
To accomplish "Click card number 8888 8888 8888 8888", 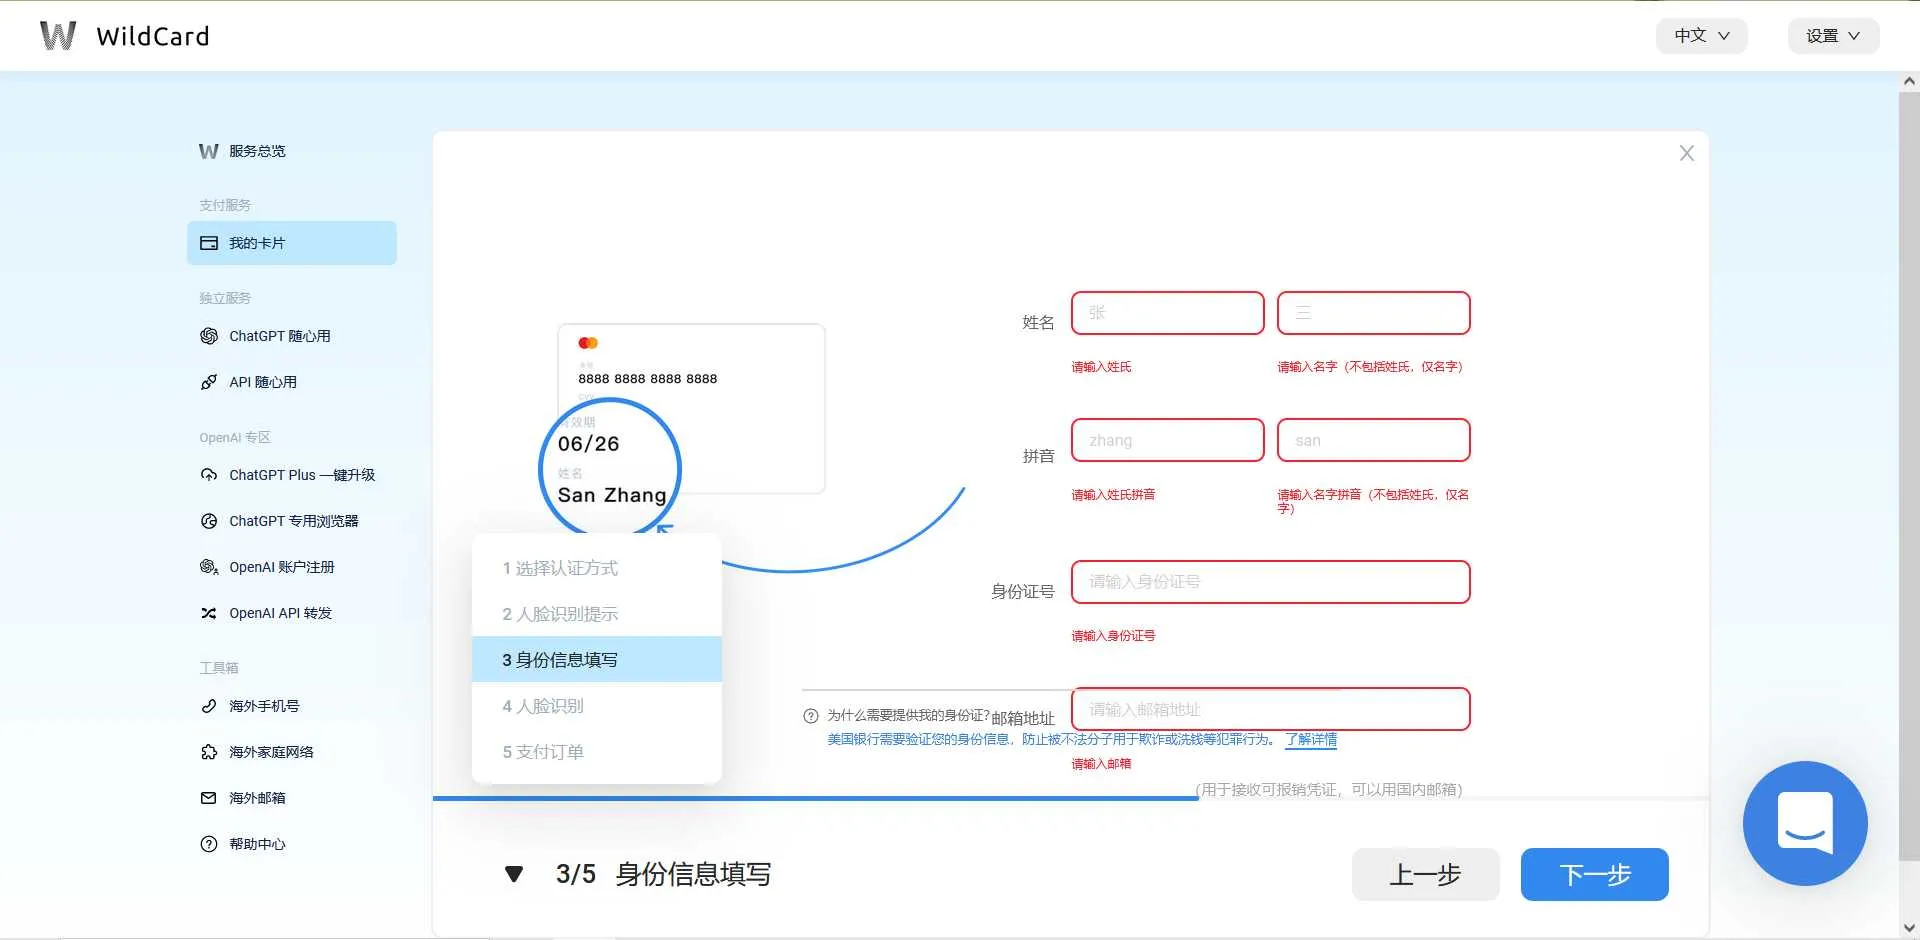I will tap(648, 379).
